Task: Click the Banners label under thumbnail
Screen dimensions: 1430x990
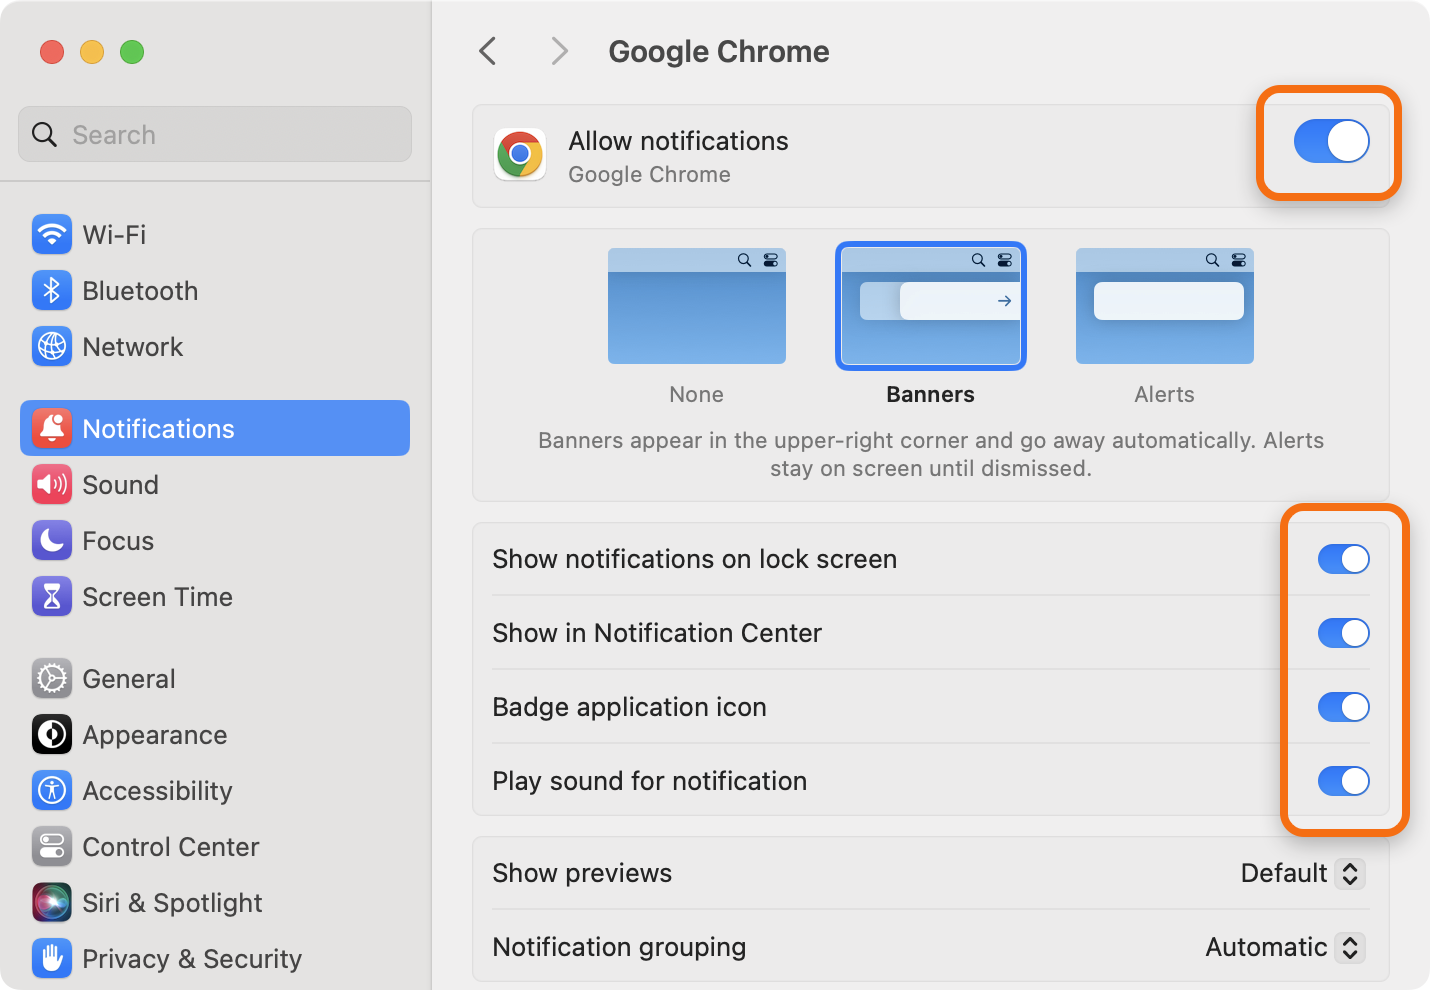Action: pyautogui.click(x=931, y=394)
